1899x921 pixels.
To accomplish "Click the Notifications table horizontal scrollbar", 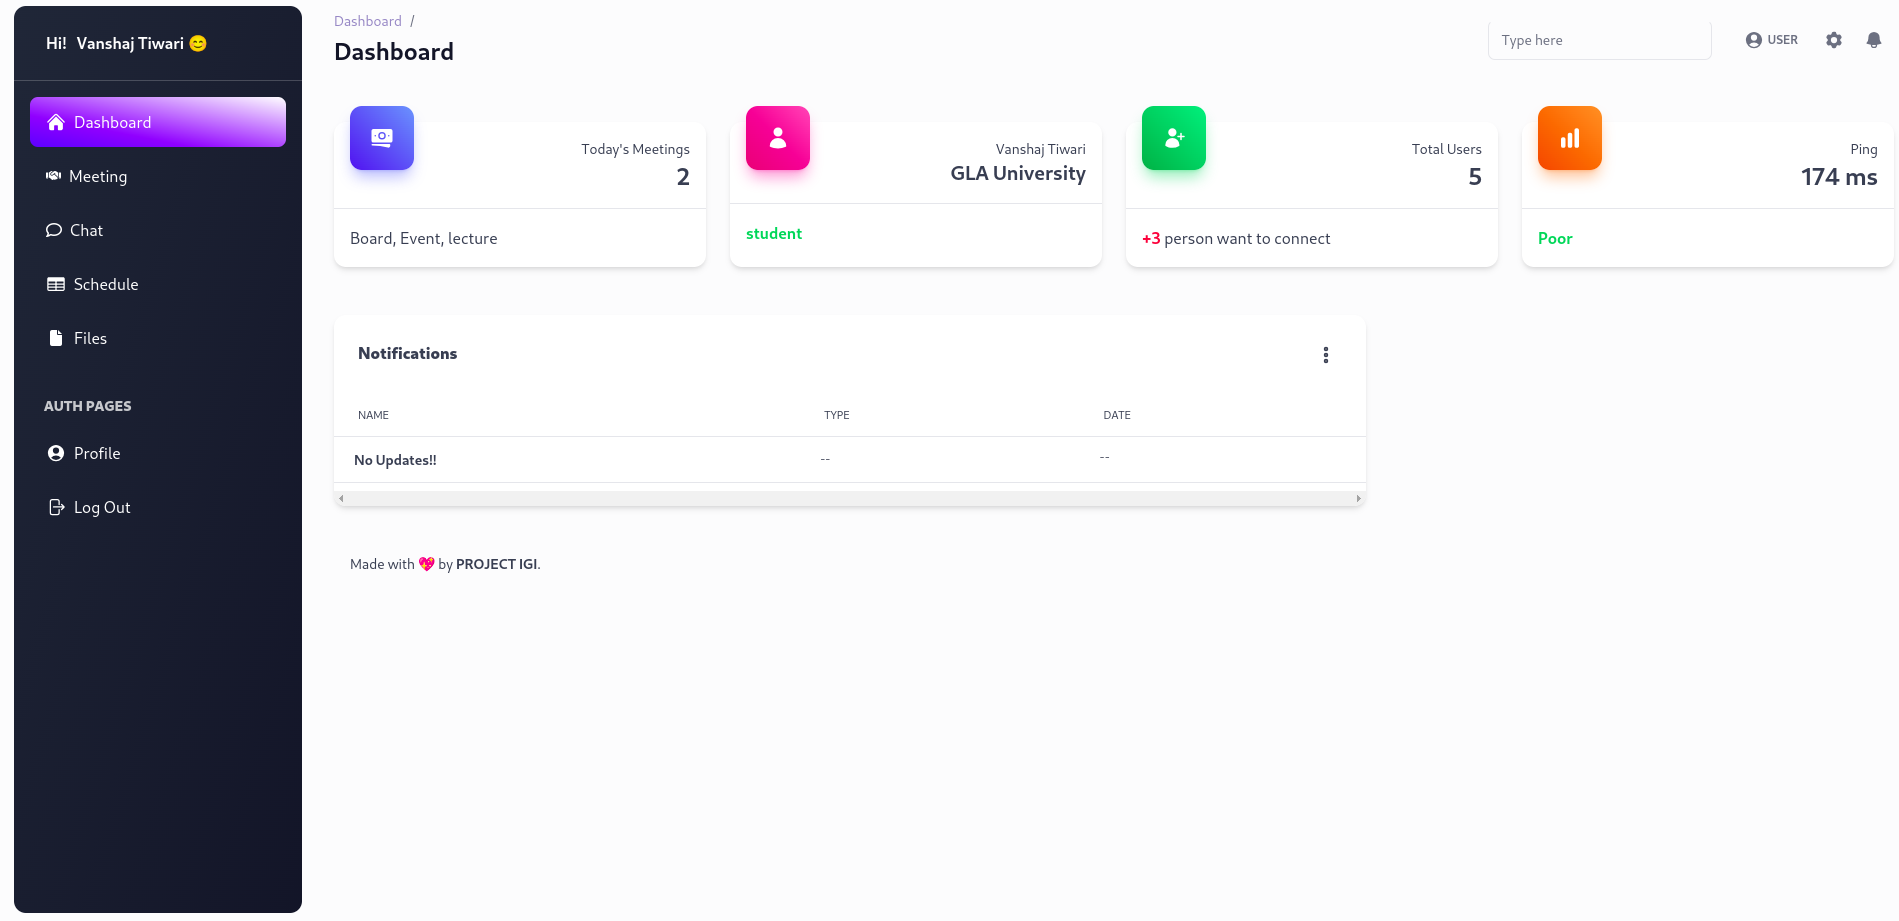I will coord(849,498).
